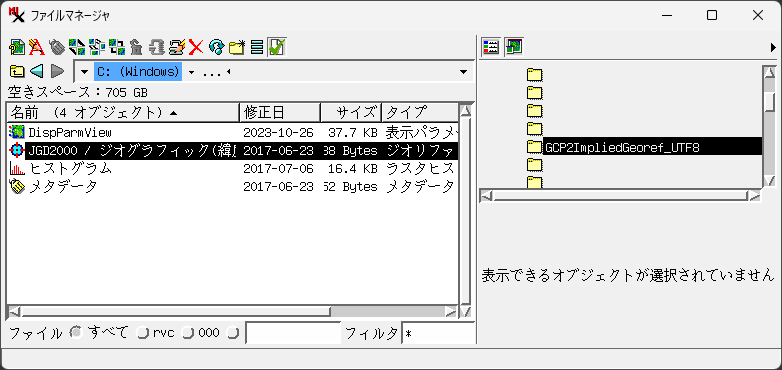Click the grey metadata tag toolbar icon

(x=57, y=47)
